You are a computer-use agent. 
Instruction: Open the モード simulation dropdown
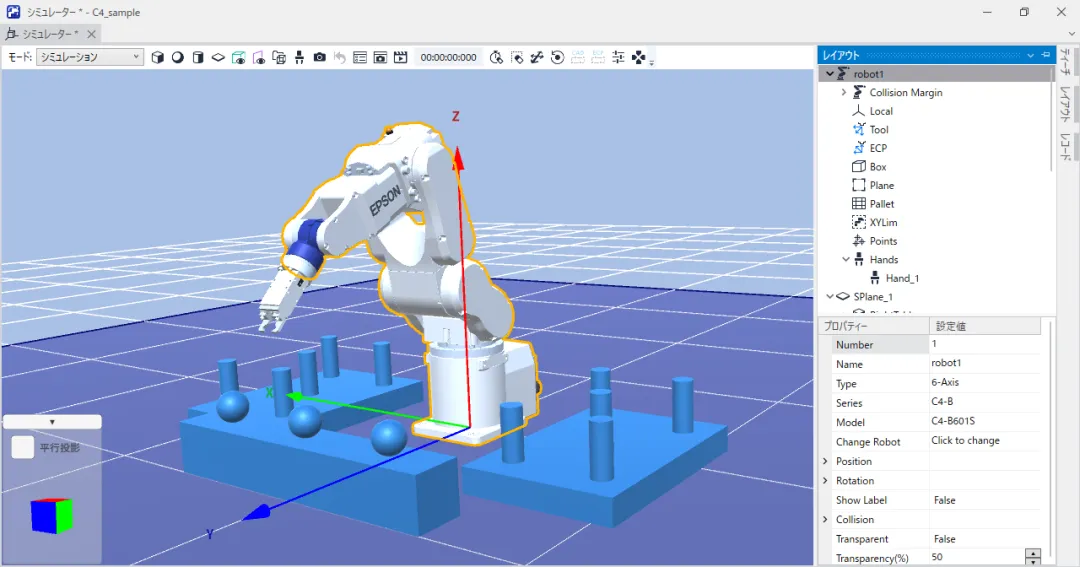point(90,58)
